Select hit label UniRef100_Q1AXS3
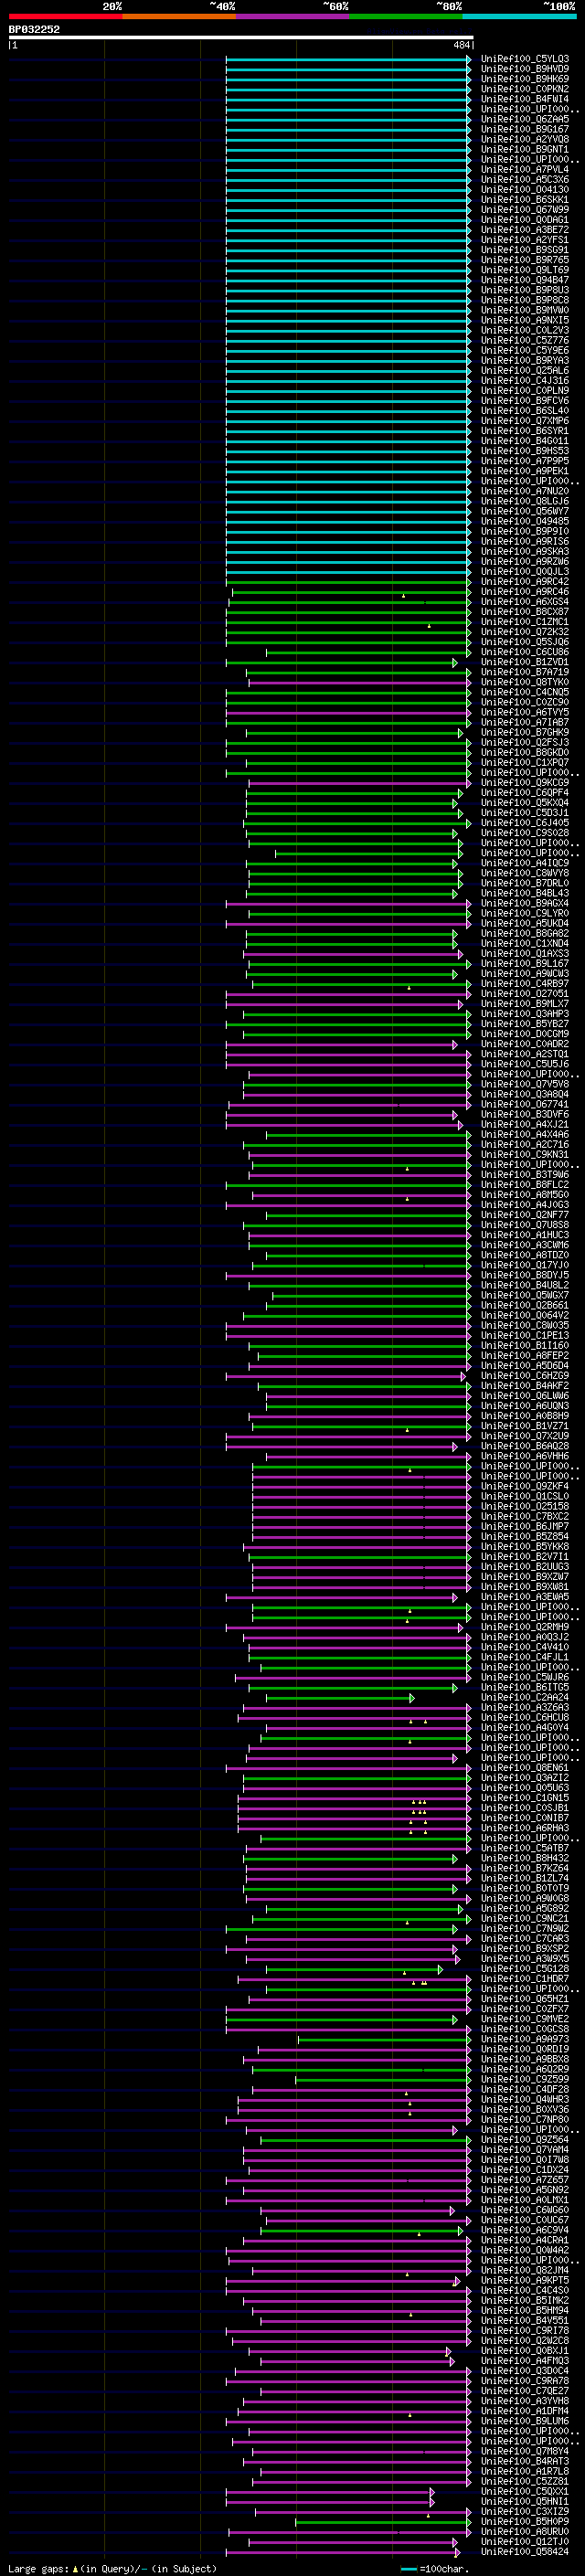This screenshot has height=2576, width=585. (525, 954)
